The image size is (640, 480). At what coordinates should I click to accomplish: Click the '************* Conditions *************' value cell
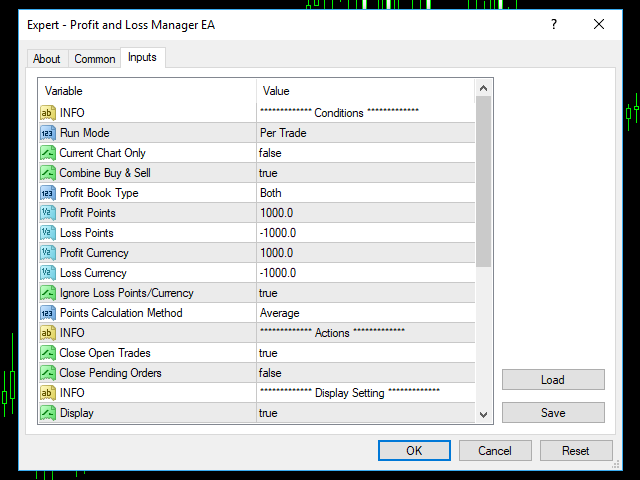366,113
